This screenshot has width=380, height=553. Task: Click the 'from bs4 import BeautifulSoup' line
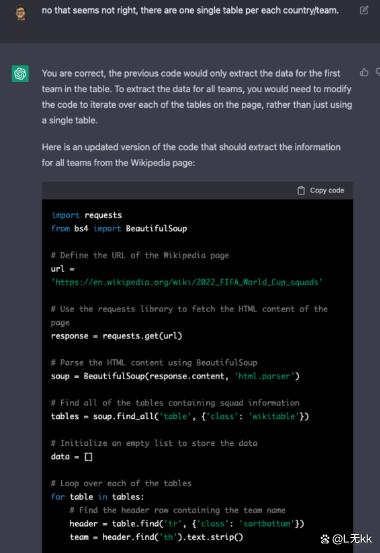[119, 229]
